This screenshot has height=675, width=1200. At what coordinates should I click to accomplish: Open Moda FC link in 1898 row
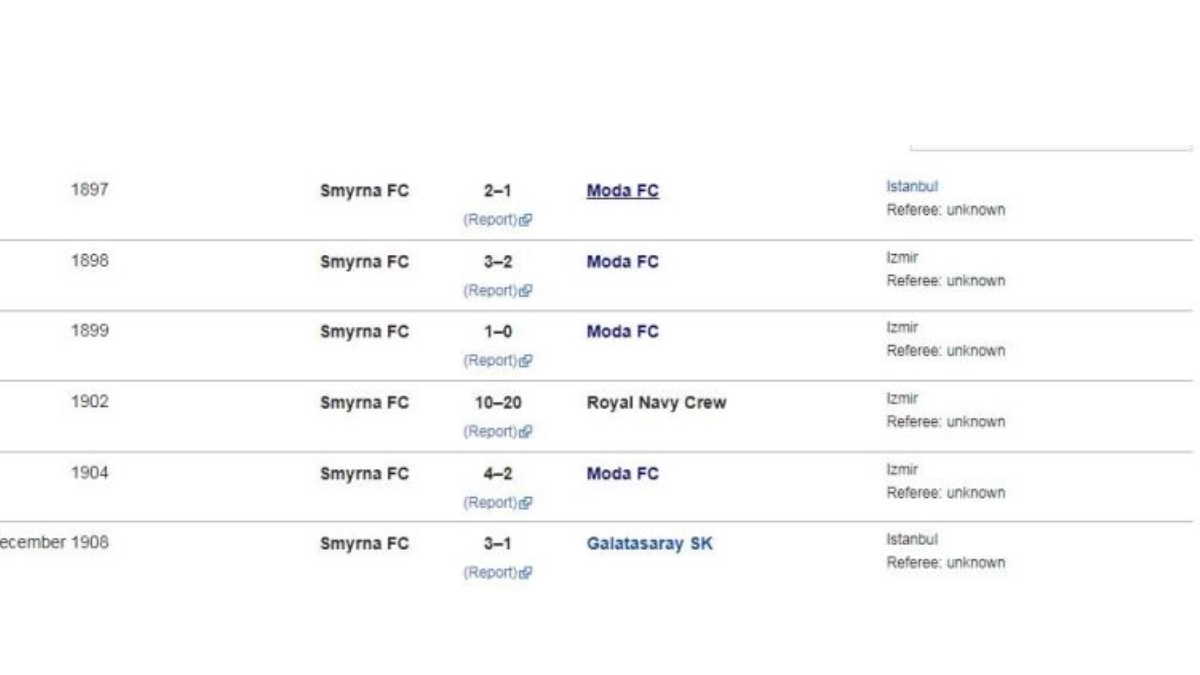click(623, 262)
